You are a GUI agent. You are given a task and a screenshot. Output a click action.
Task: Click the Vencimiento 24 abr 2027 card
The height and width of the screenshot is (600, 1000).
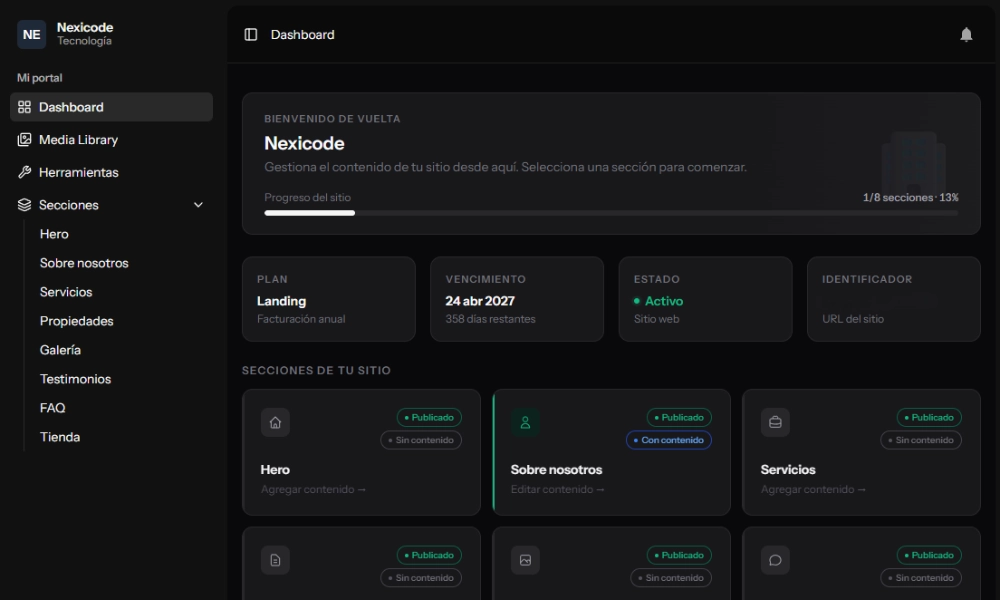[x=517, y=299]
